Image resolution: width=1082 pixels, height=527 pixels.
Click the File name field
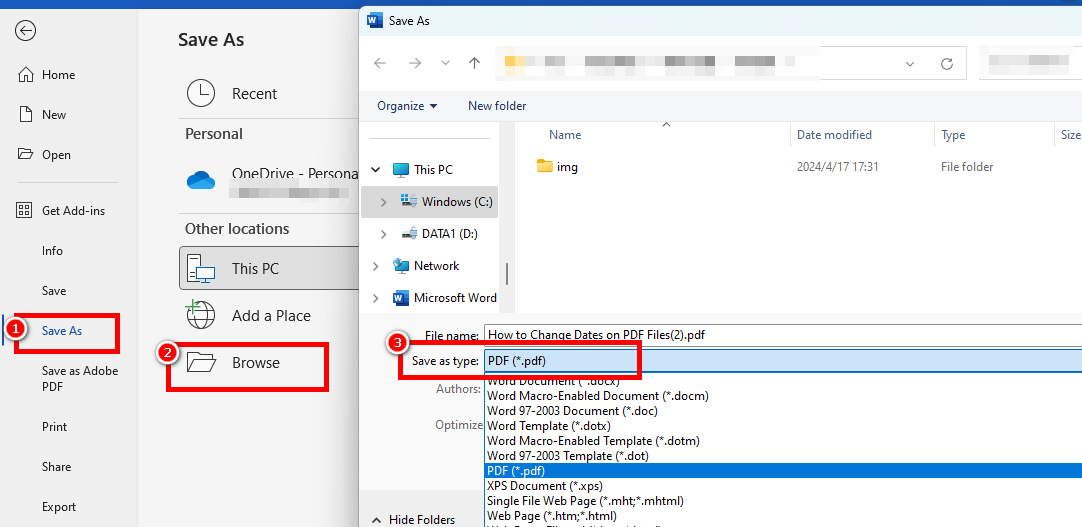click(783, 335)
